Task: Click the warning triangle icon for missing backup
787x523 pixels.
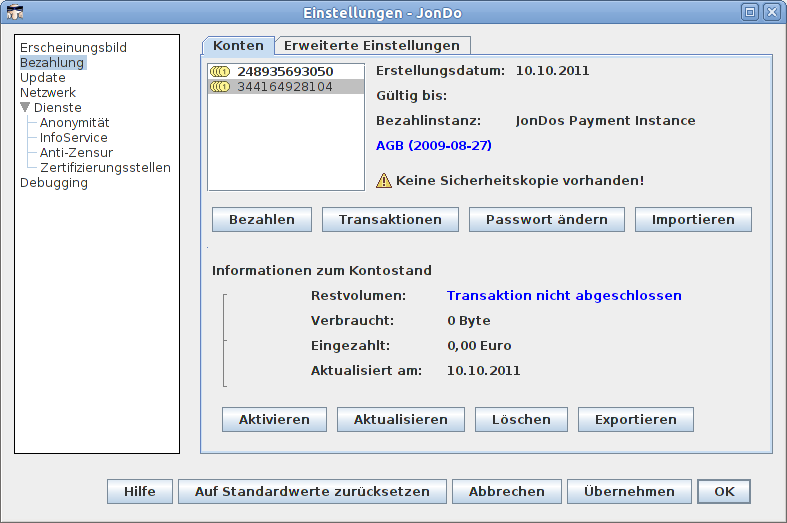Action: point(383,180)
